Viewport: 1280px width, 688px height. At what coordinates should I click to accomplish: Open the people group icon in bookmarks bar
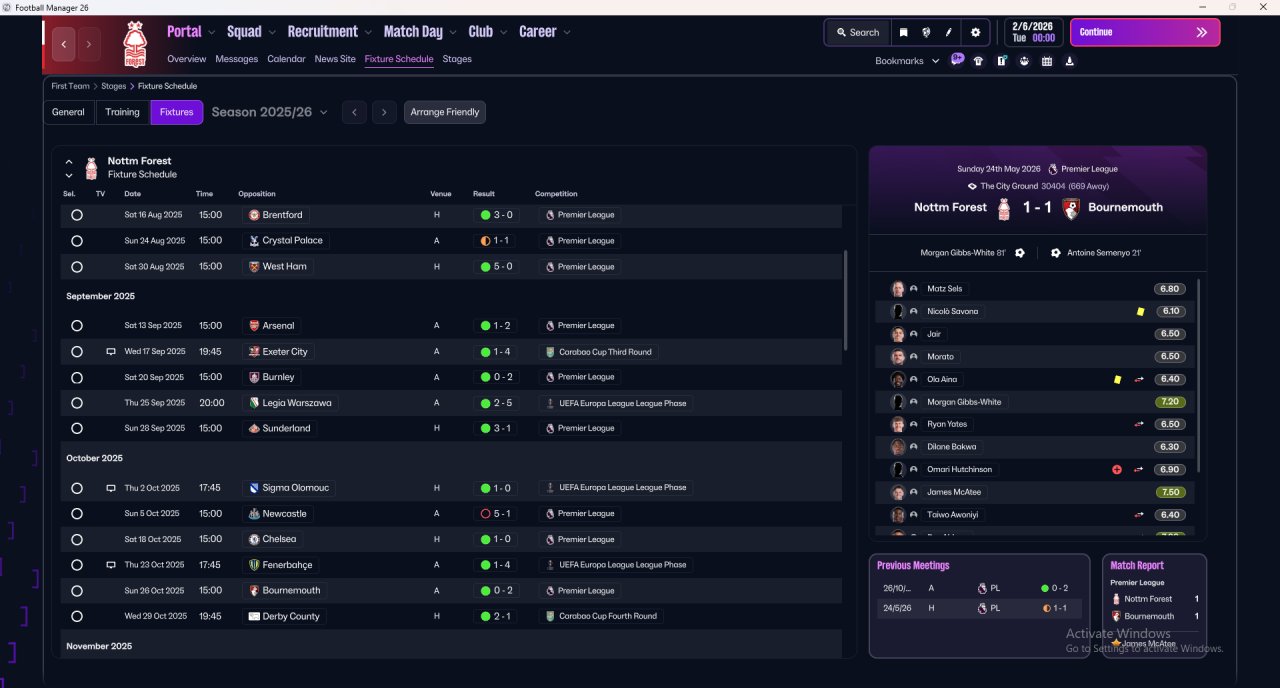[x=1024, y=61]
